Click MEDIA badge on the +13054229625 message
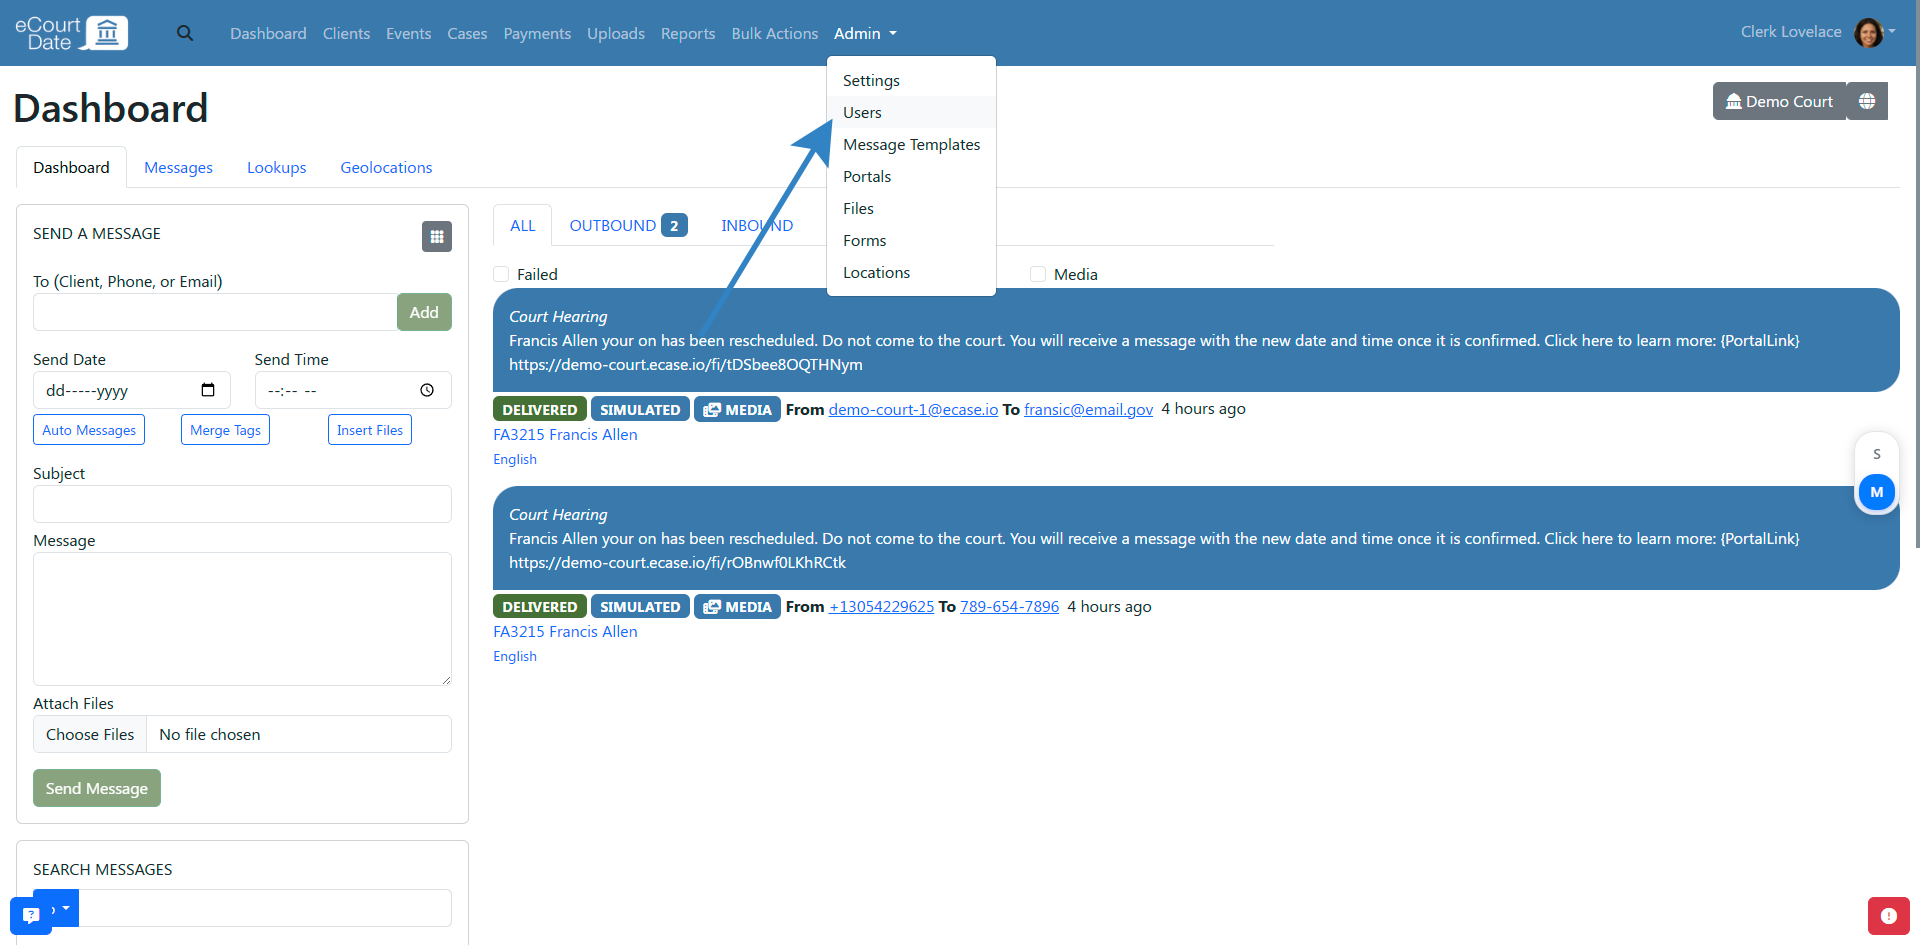 [x=737, y=607]
